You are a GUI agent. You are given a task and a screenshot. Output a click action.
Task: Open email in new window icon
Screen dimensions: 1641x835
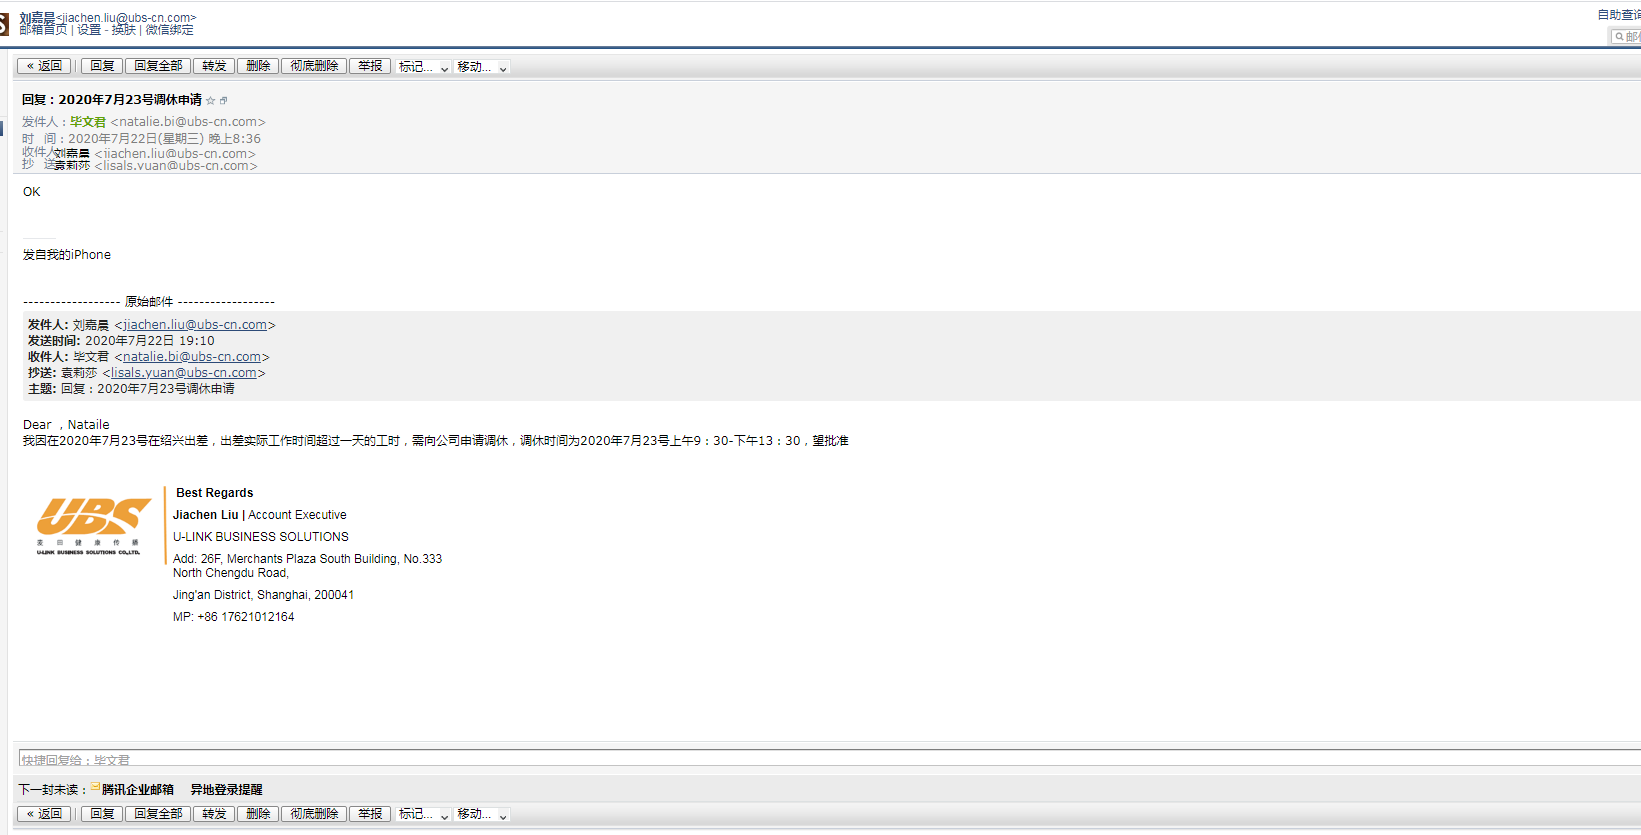[224, 101]
